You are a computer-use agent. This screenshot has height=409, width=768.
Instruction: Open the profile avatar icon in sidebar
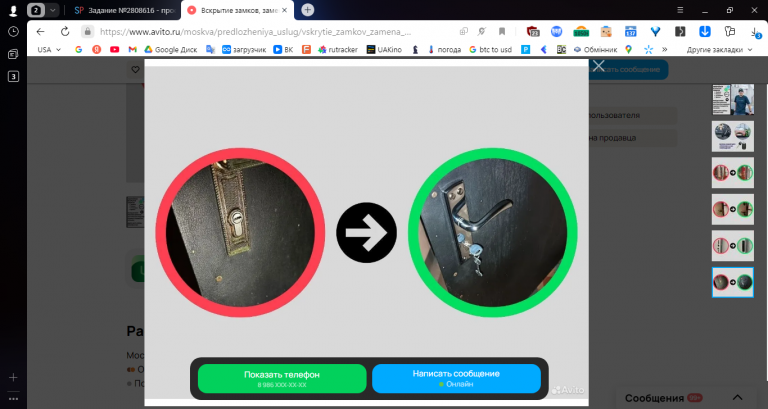(13, 10)
